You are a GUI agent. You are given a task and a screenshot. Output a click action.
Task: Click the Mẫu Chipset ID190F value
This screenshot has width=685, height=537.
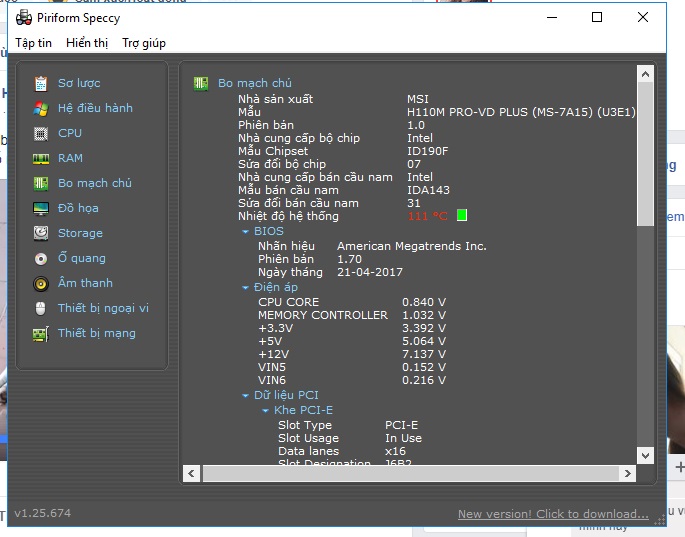pos(427,151)
